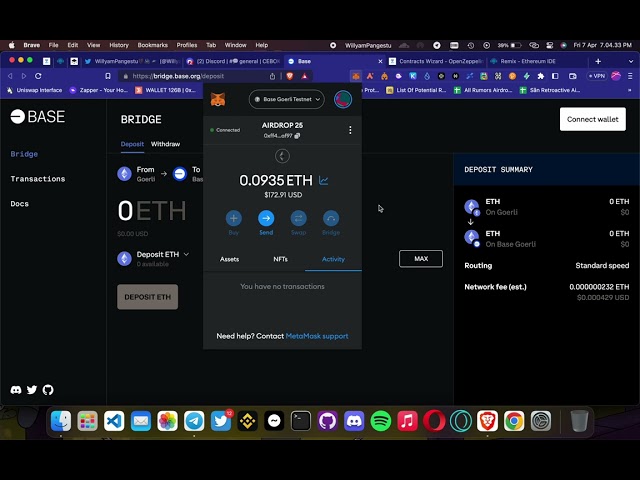Open GitHub Desktop from the dock

pyautogui.click(x=327, y=421)
